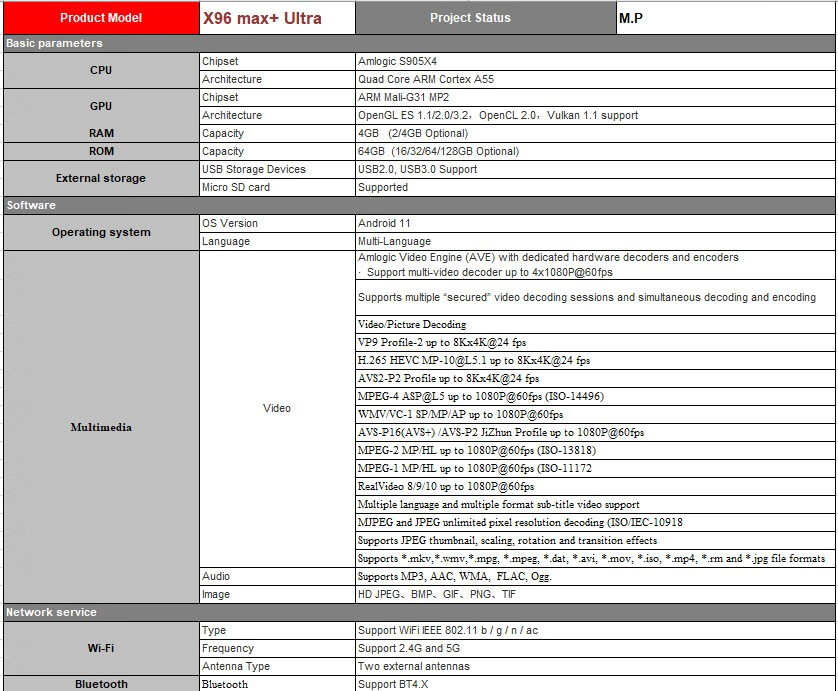Click the "AVS-P16(AVS+)" JiZhun Profile row
Image resolution: width=838 pixels, height=691 pixels.
tap(595, 432)
